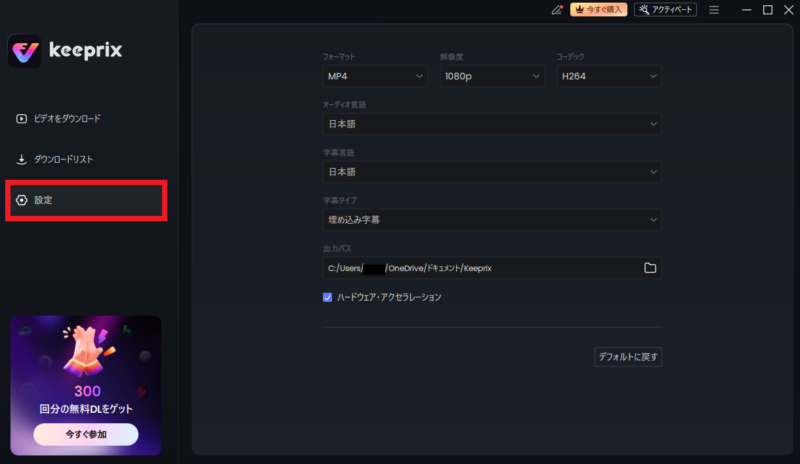
Task: Open the 字幕タイプ 埋め込み字幕 dropdown
Action: point(491,219)
